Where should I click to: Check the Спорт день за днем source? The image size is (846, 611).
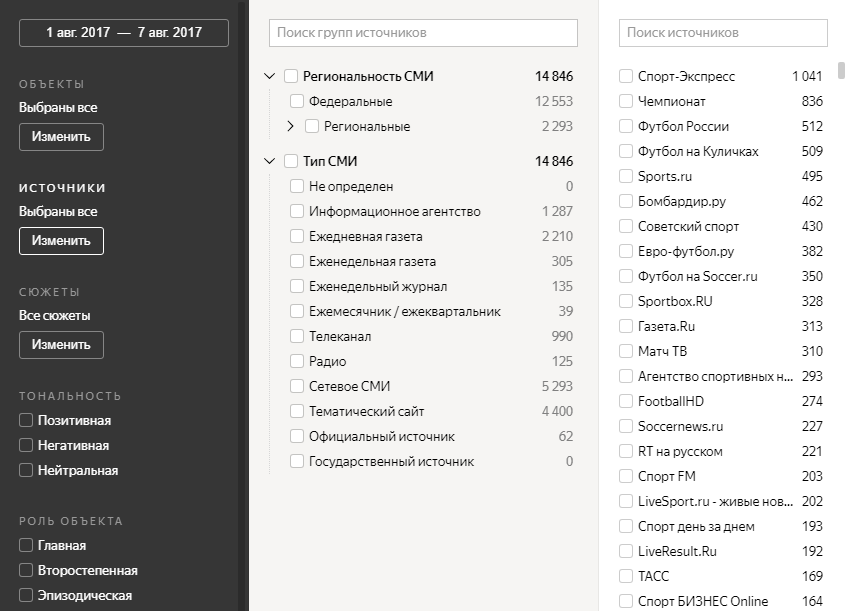tap(626, 526)
